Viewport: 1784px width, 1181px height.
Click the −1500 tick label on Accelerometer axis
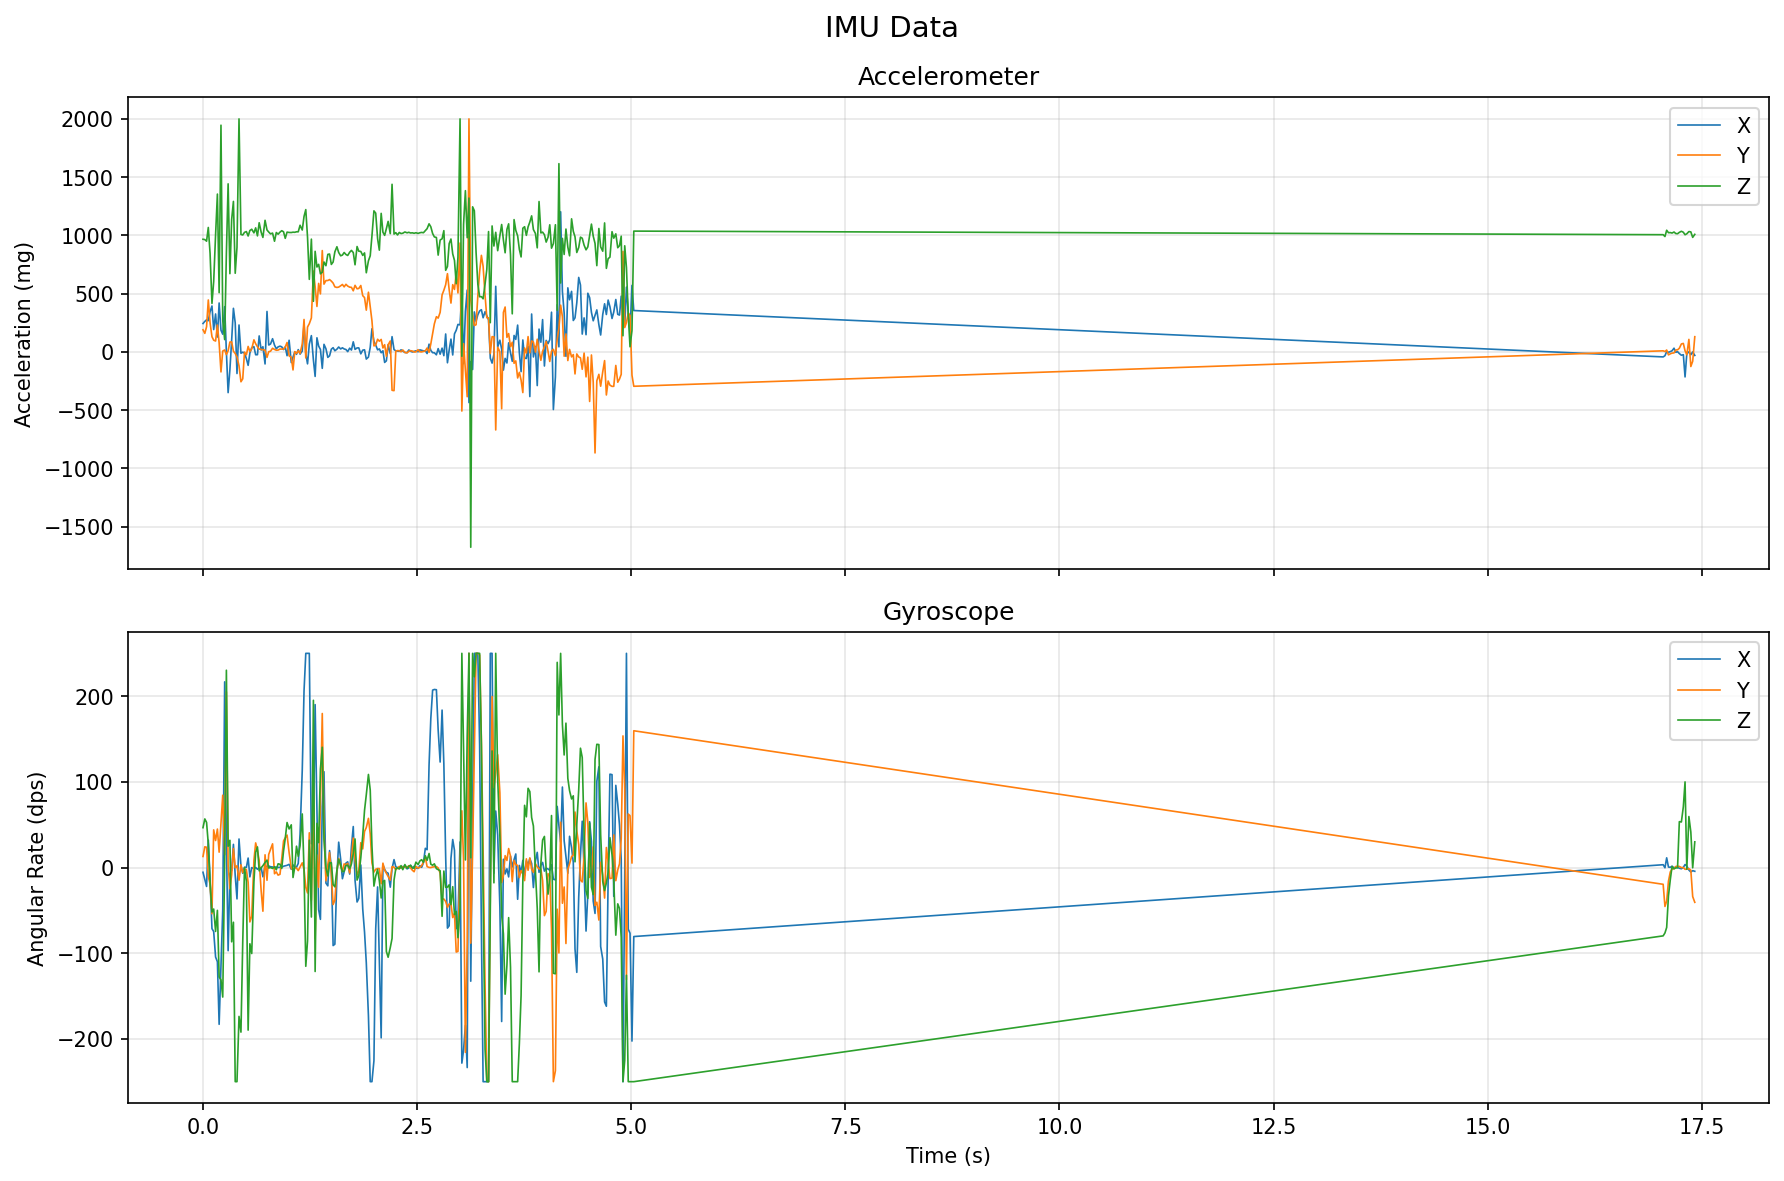(81, 527)
